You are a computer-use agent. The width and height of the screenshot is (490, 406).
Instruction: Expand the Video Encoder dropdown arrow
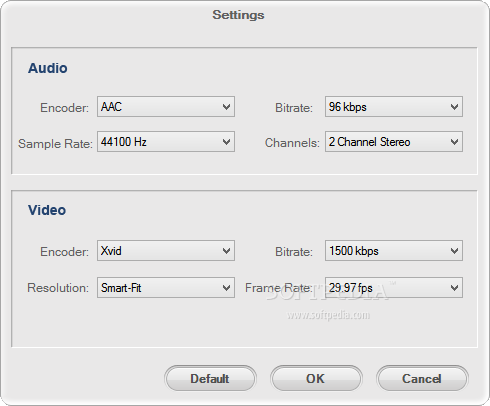(x=226, y=251)
